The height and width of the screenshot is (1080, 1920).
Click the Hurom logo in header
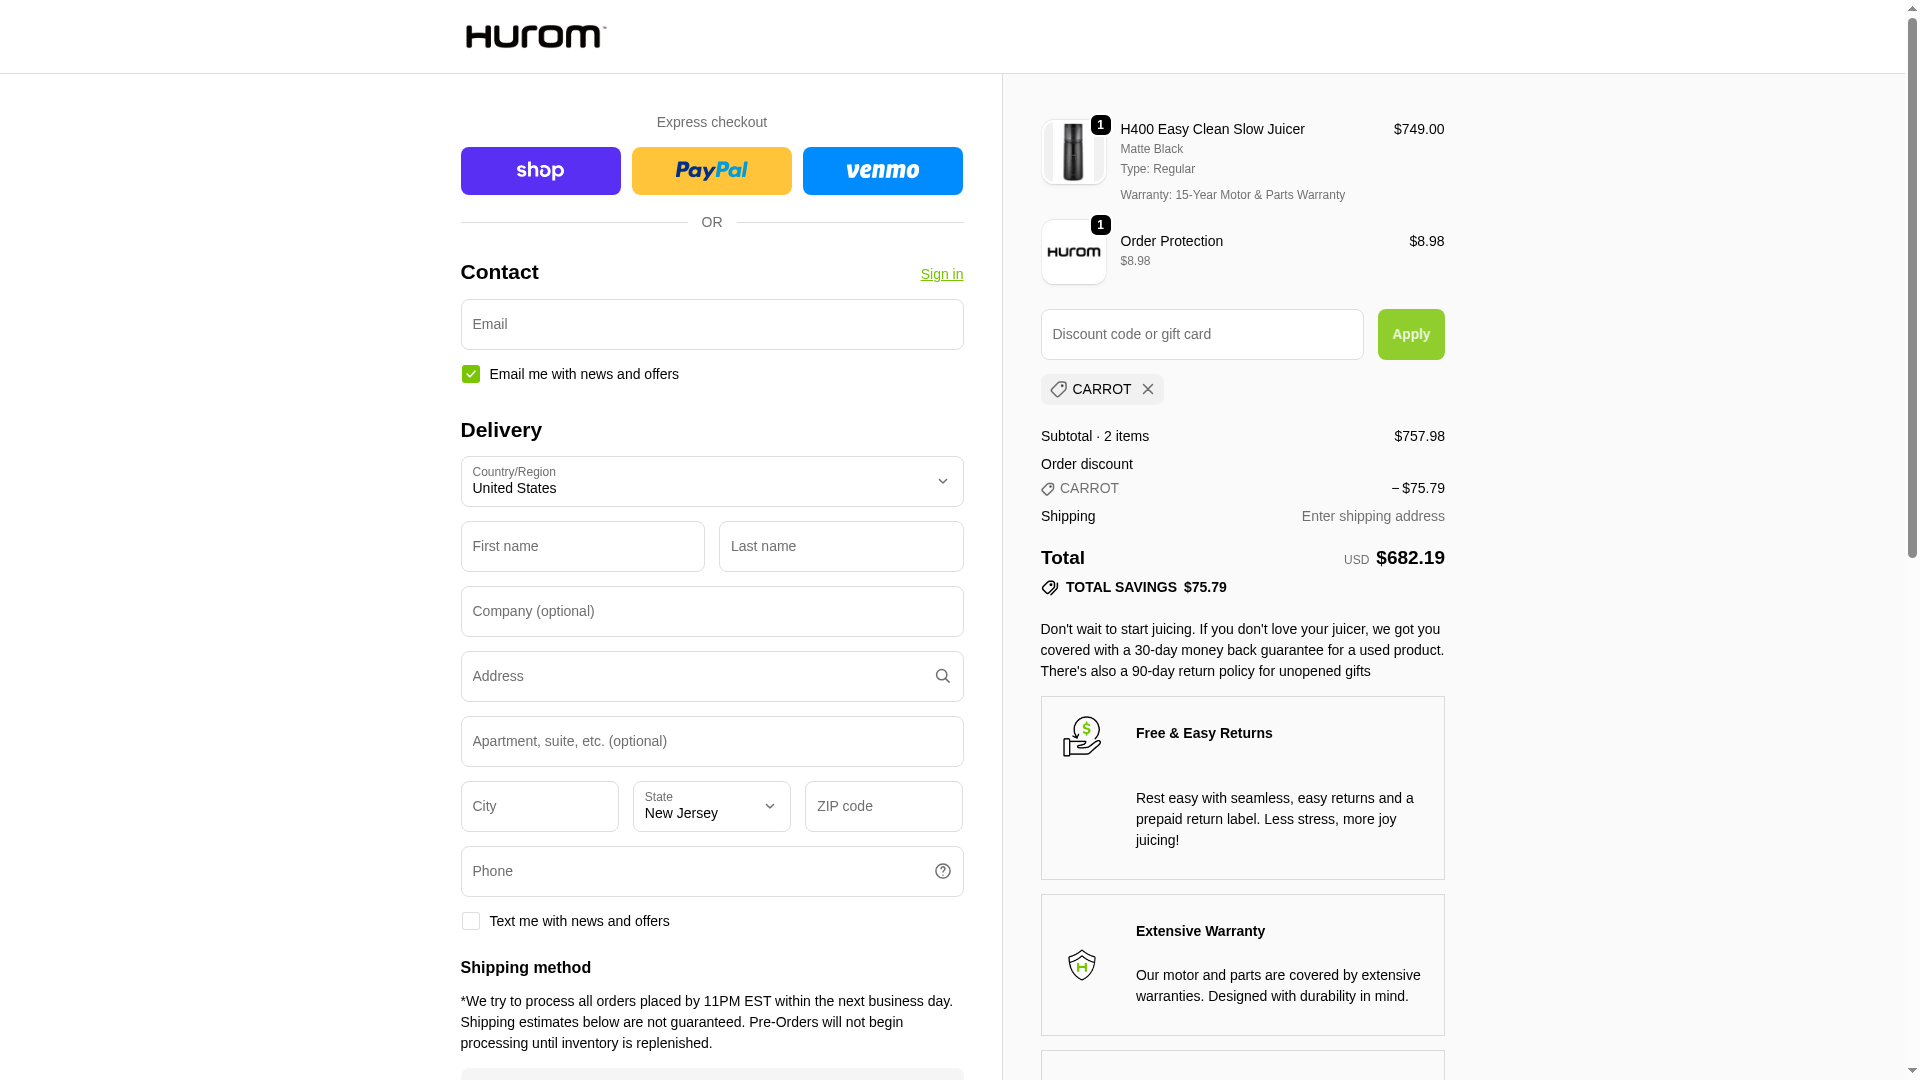[535, 37]
